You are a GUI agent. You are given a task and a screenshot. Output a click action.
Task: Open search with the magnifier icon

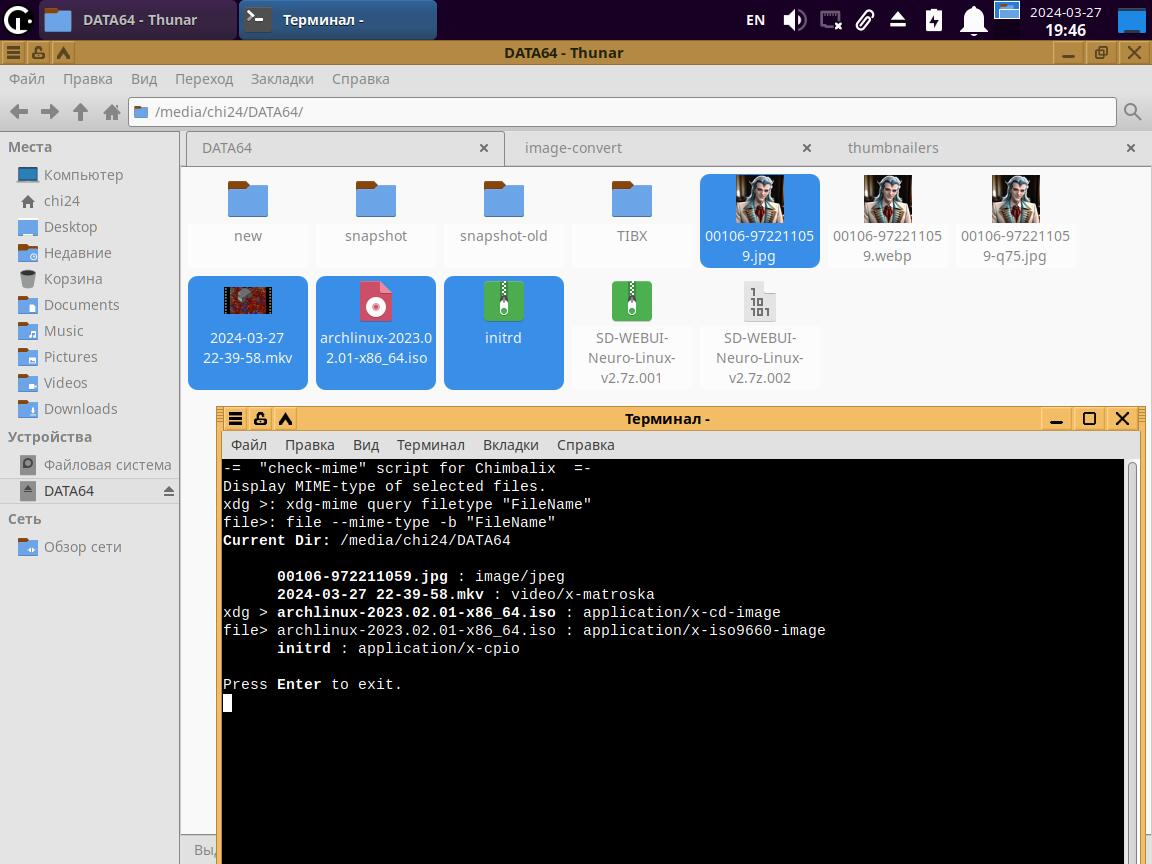(1132, 112)
